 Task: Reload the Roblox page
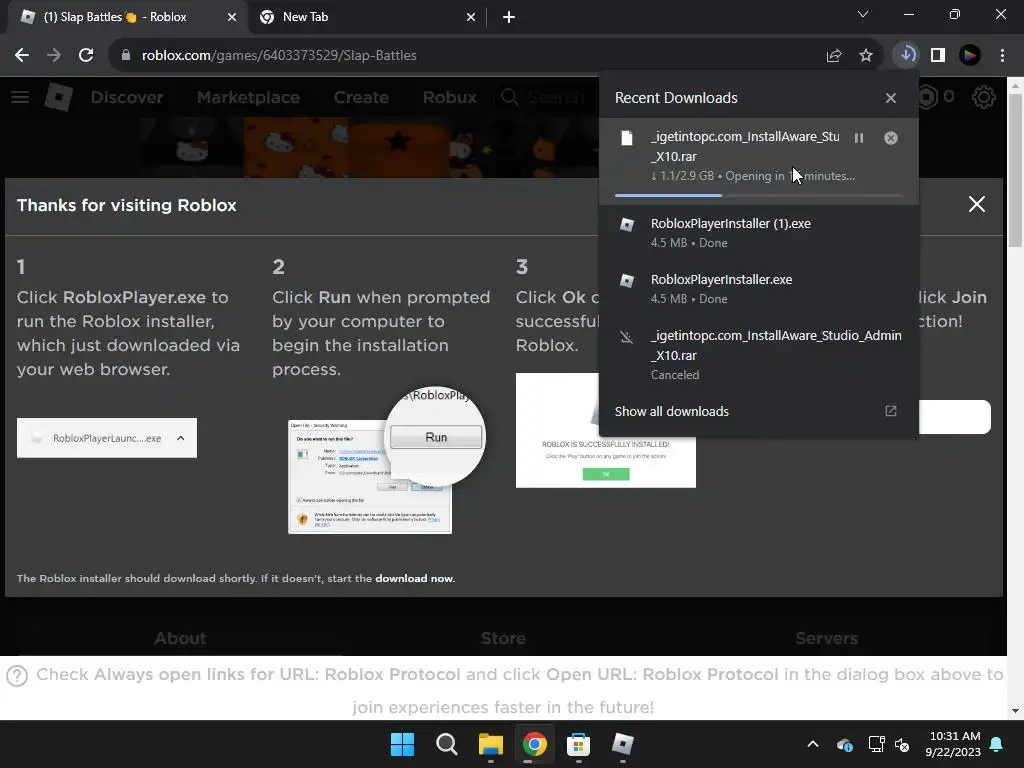86,55
